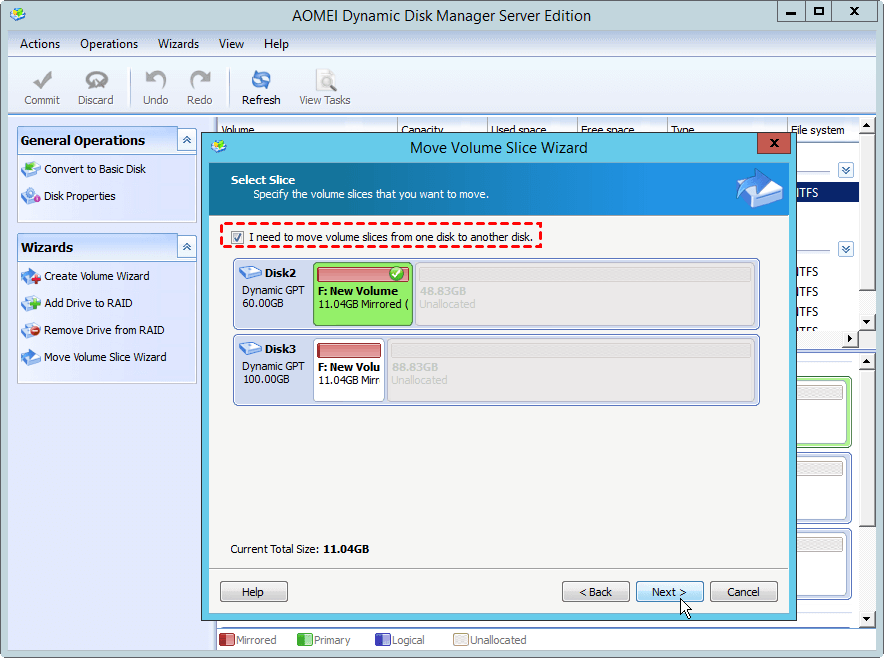Click disk map scrollbar down arrow
The image size is (884, 658).
coord(867,619)
